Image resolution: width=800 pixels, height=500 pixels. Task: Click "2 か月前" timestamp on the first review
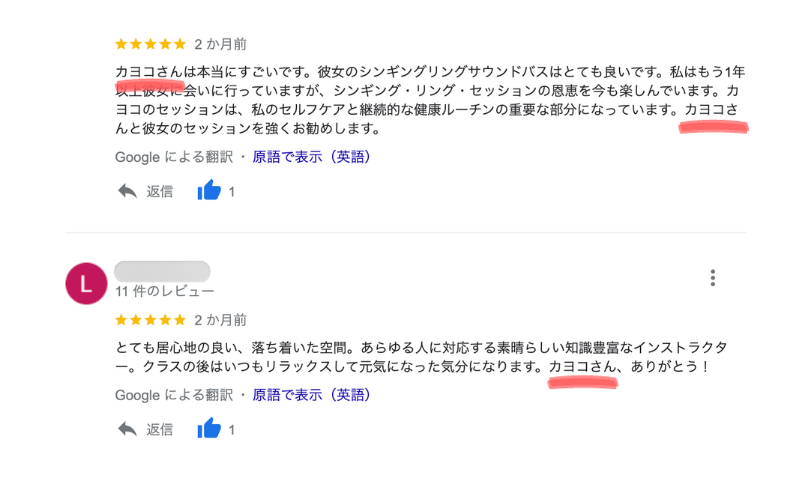pos(220,44)
